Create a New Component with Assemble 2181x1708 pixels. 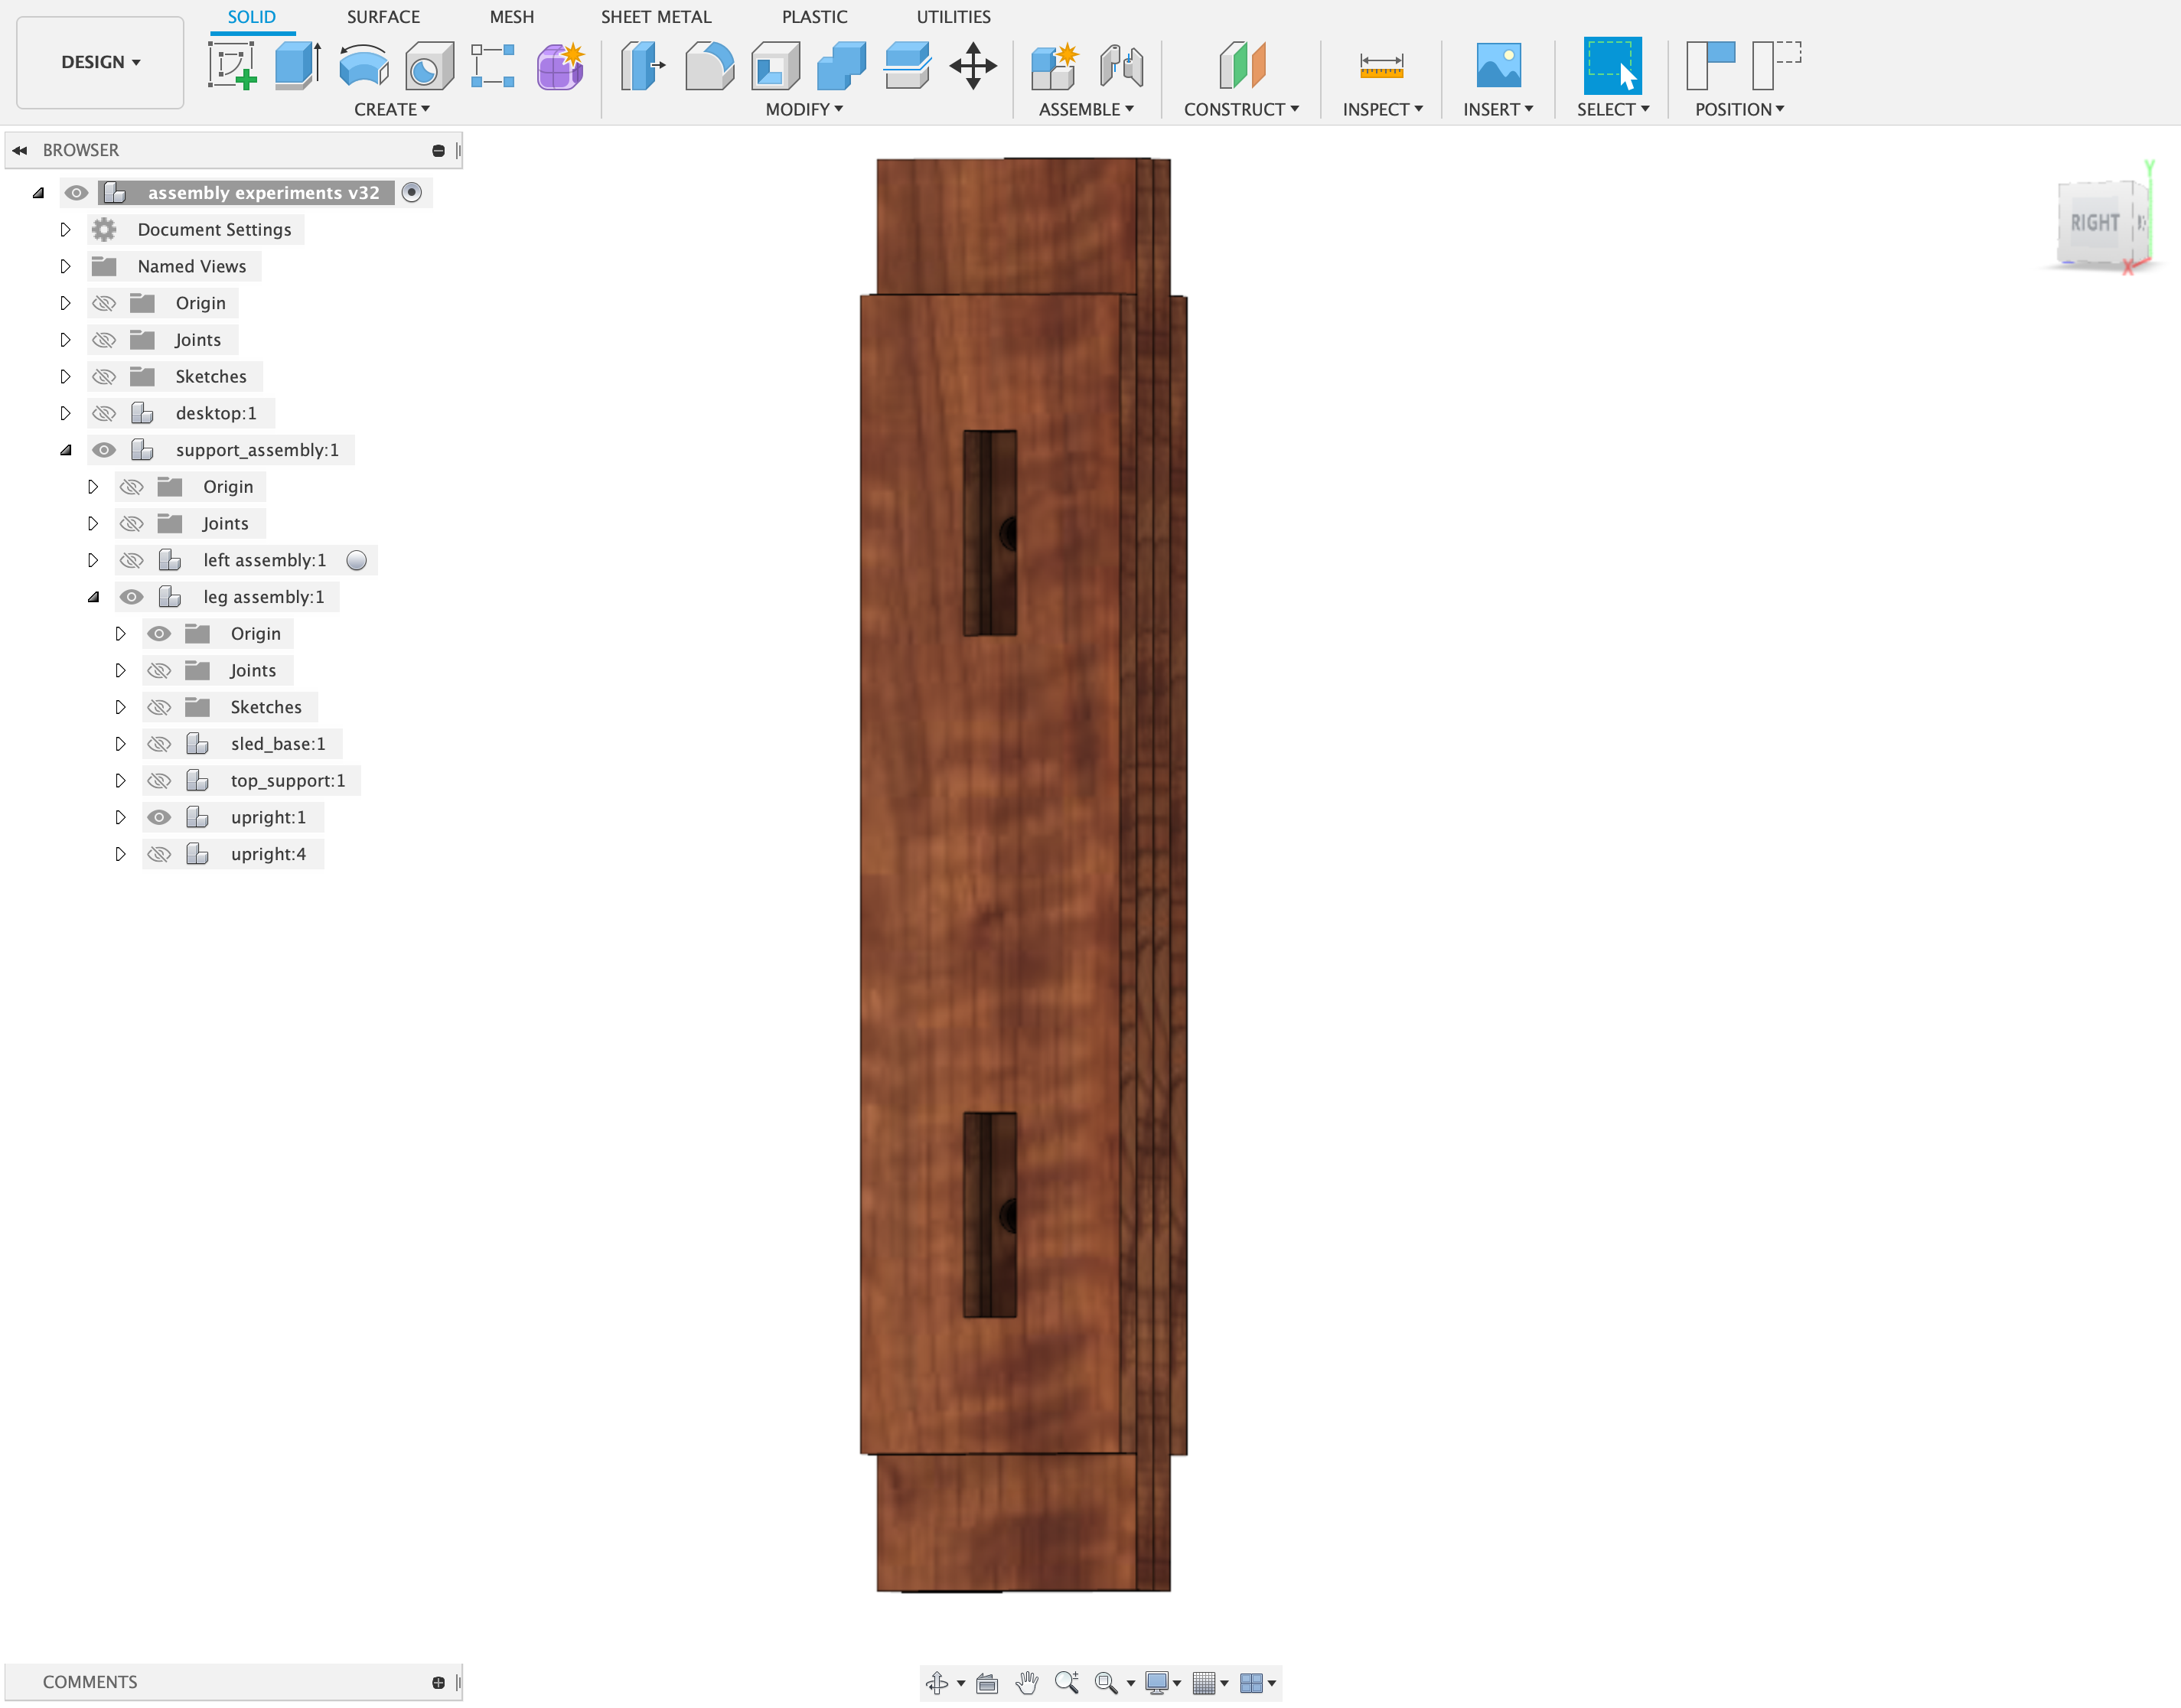tap(1052, 67)
